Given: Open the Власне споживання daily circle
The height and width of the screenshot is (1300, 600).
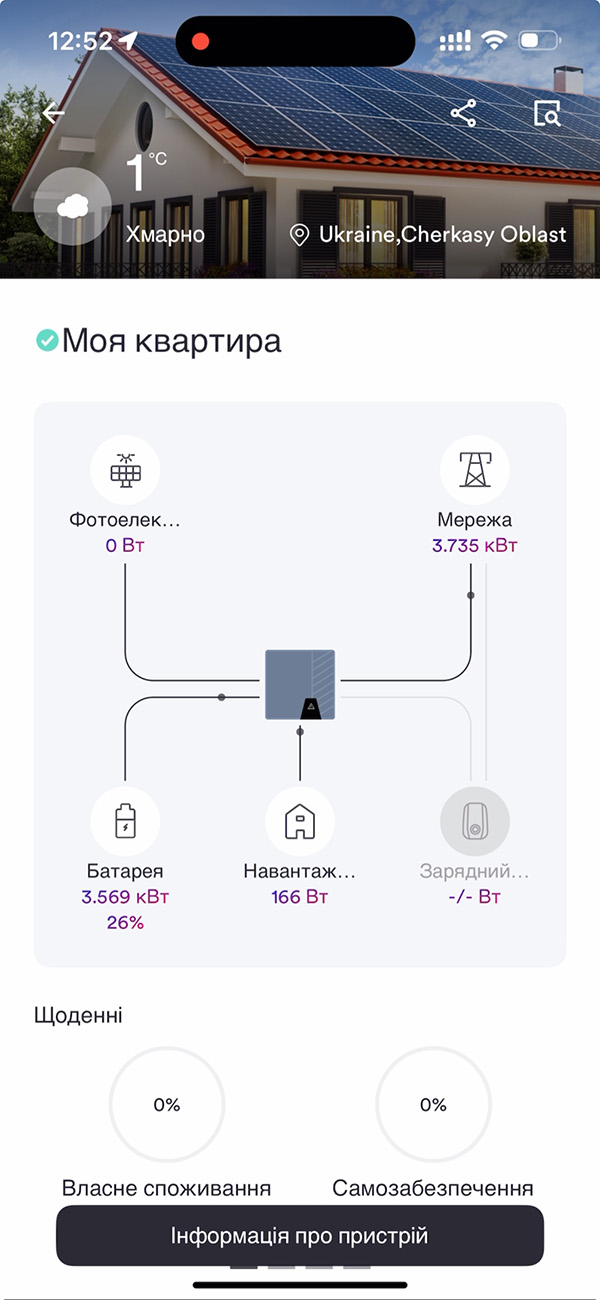Looking at the screenshot, I should [166, 1104].
